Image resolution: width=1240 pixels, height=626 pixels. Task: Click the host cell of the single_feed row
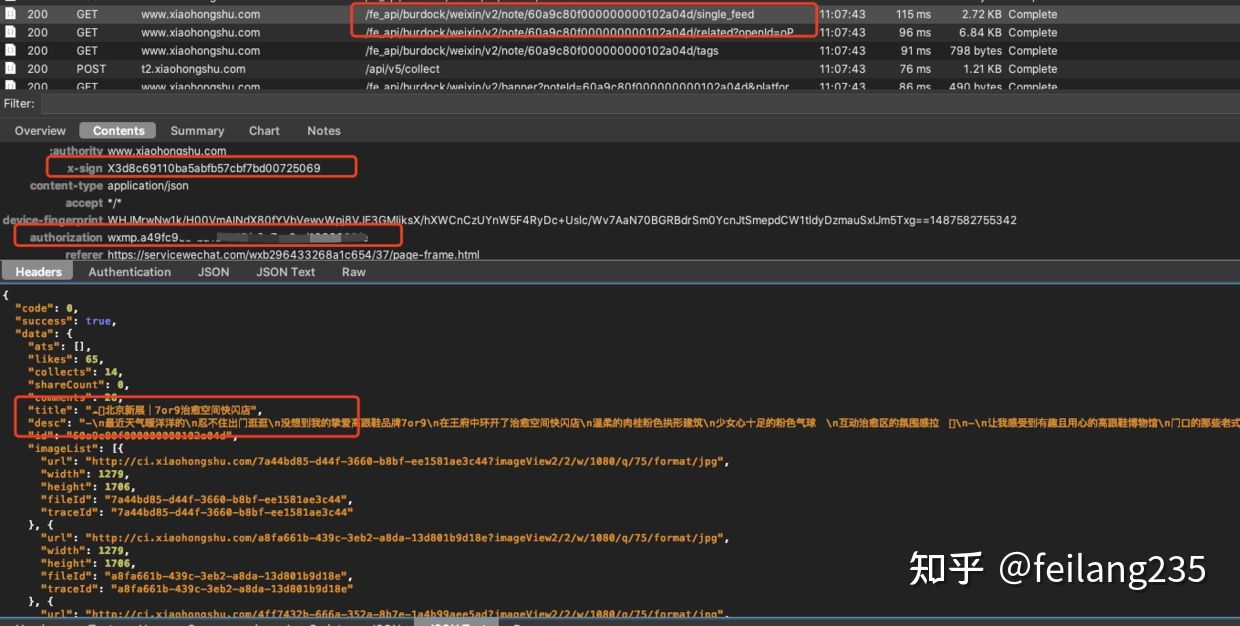click(200, 15)
